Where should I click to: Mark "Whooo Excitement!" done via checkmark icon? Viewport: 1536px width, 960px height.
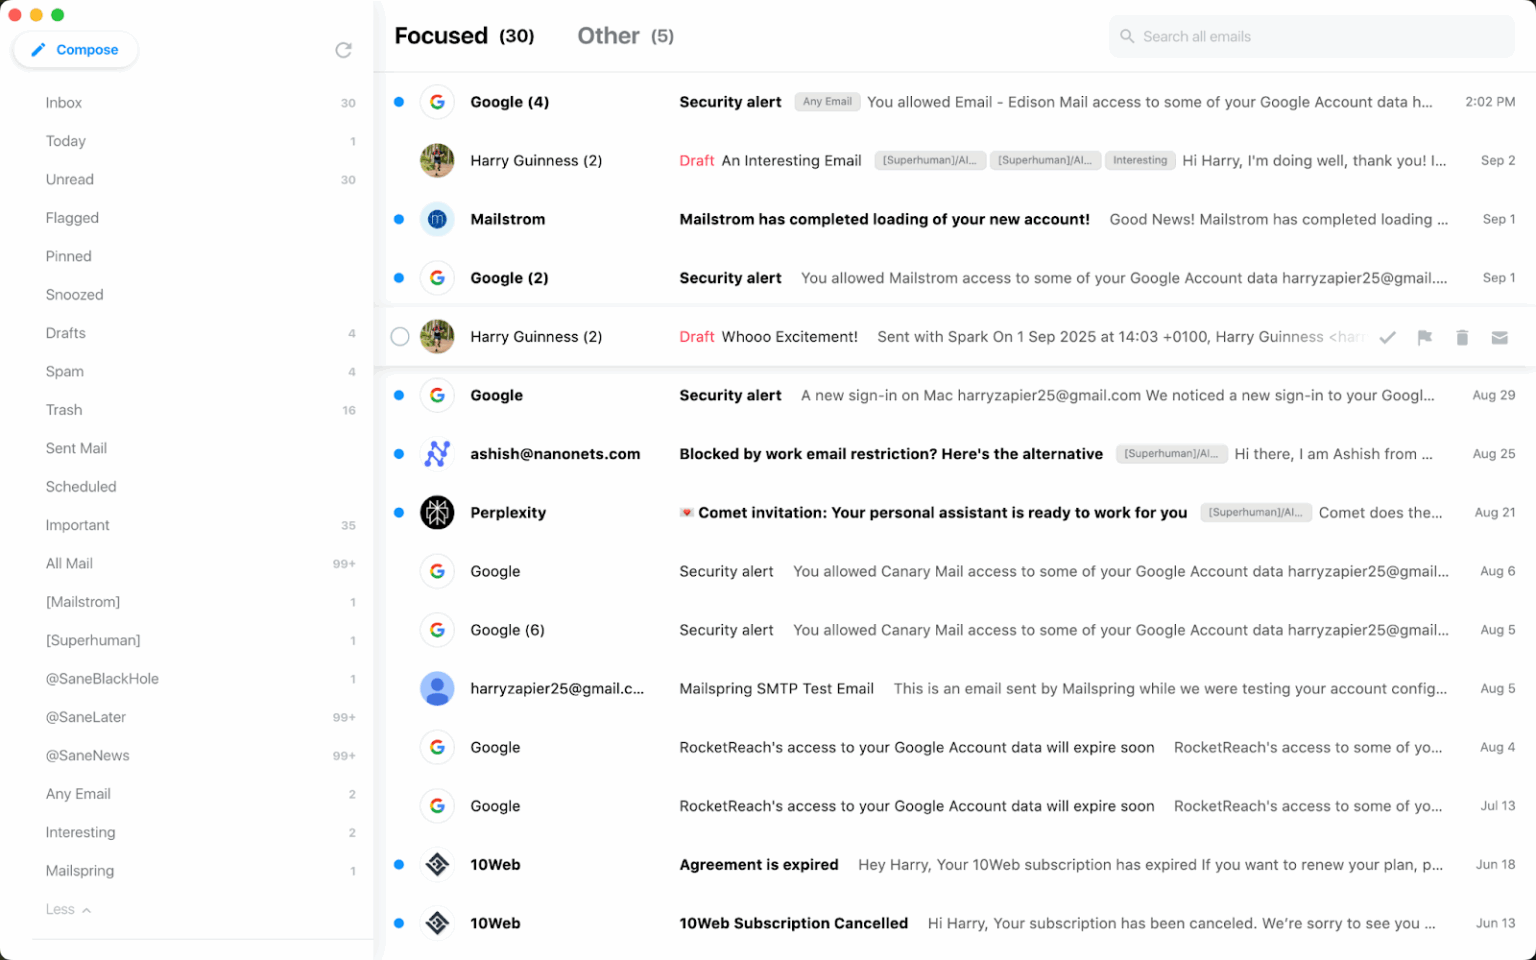(1388, 337)
